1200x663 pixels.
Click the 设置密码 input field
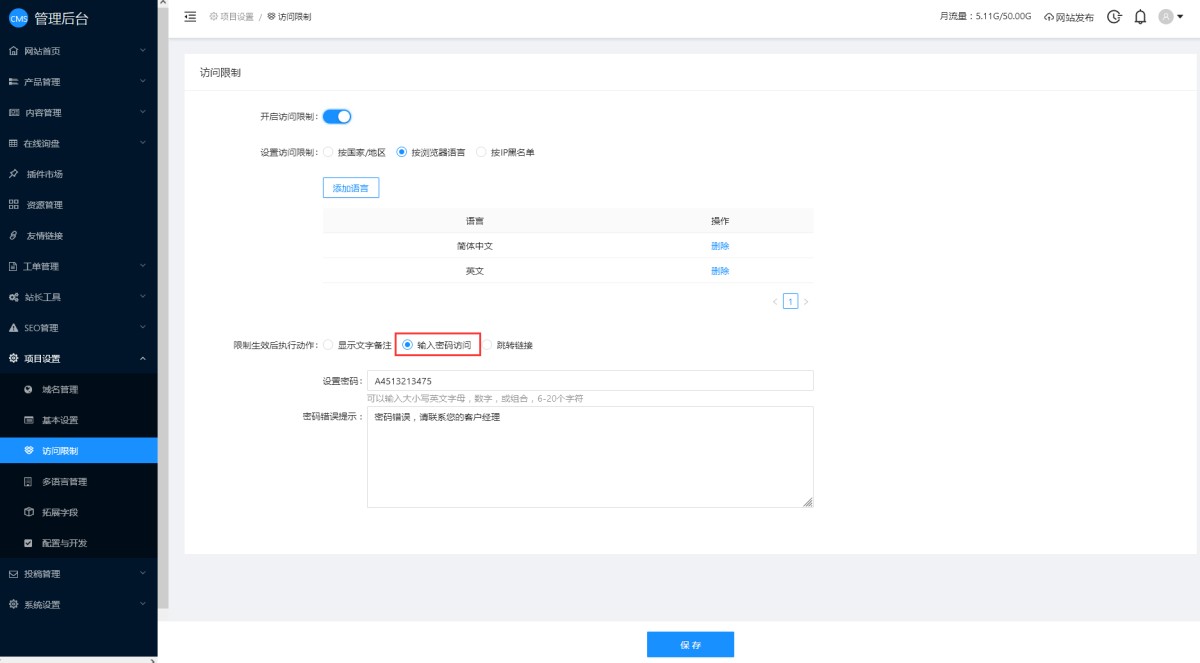point(590,381)
